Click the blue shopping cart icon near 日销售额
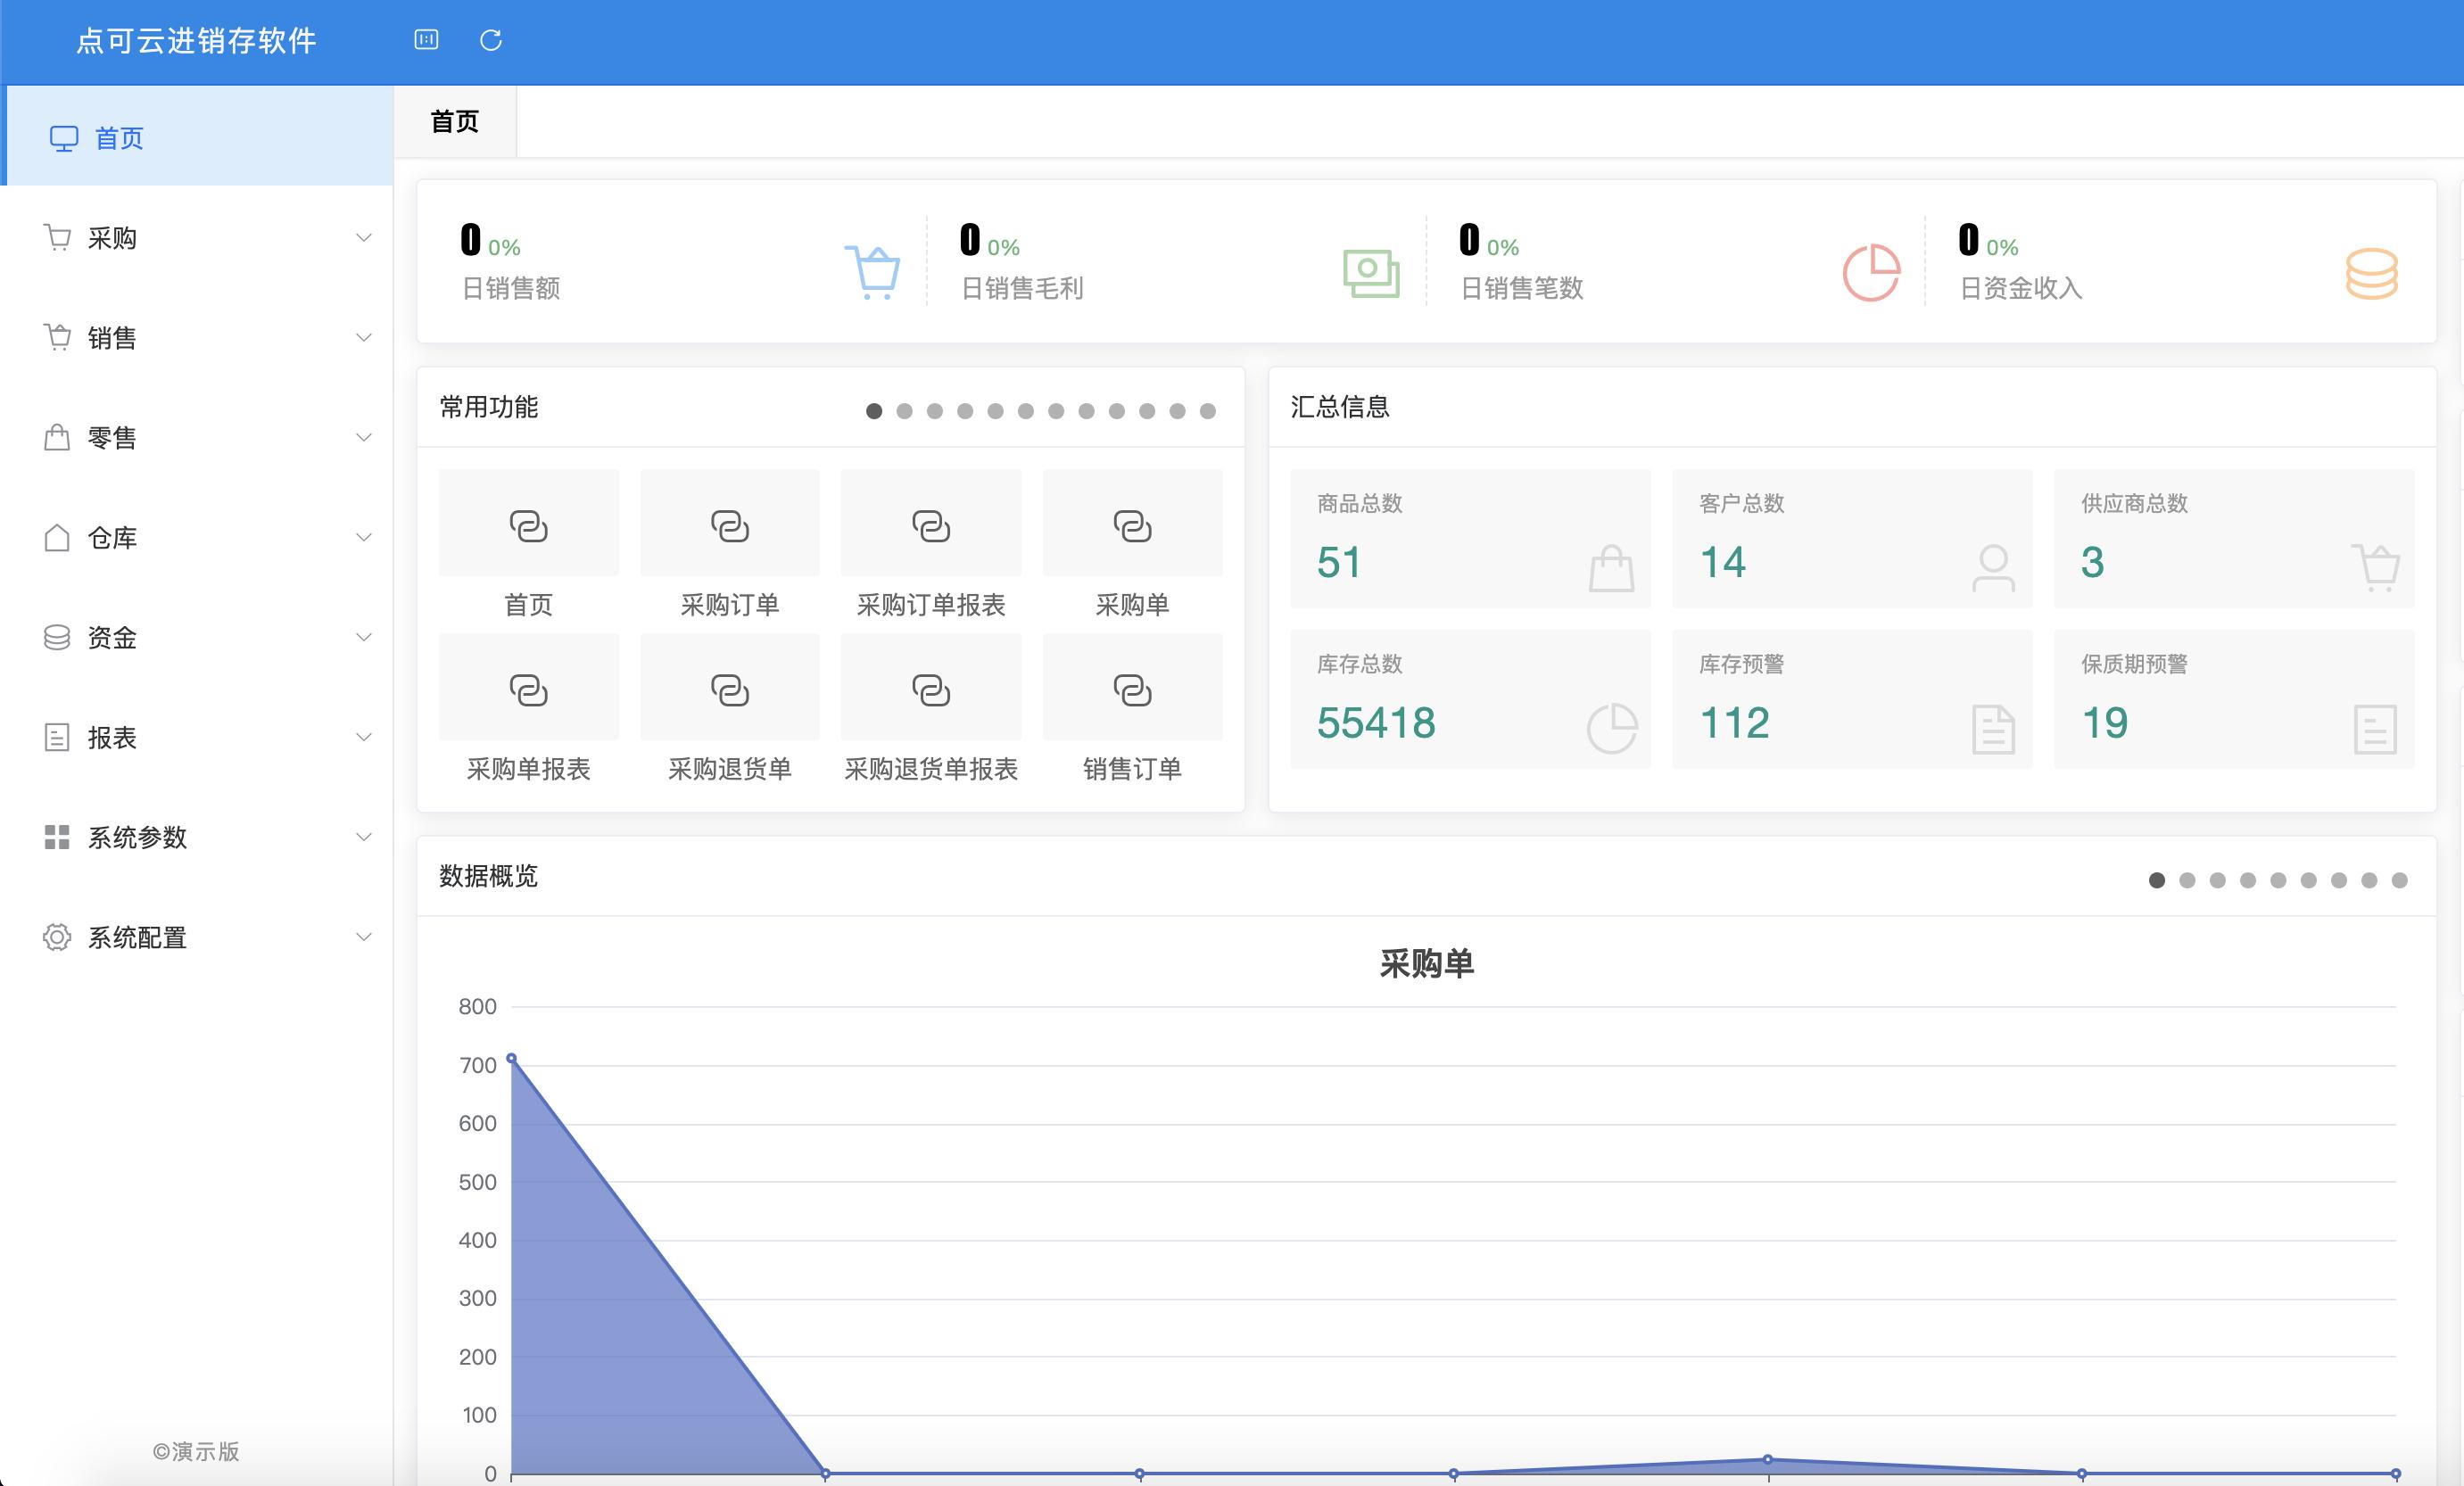The width and height of the screenshot is (2464, 1486). 874,270
